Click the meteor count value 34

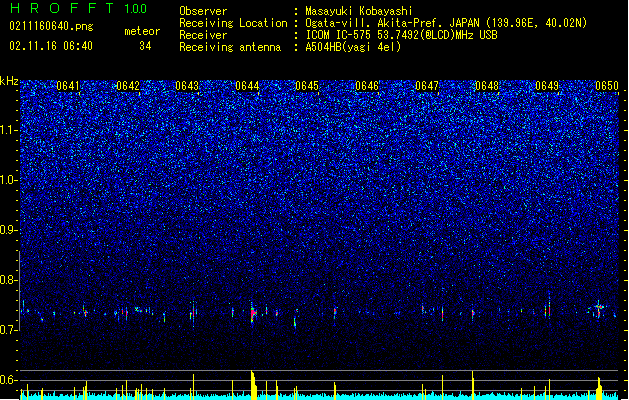tap(145, 46)
